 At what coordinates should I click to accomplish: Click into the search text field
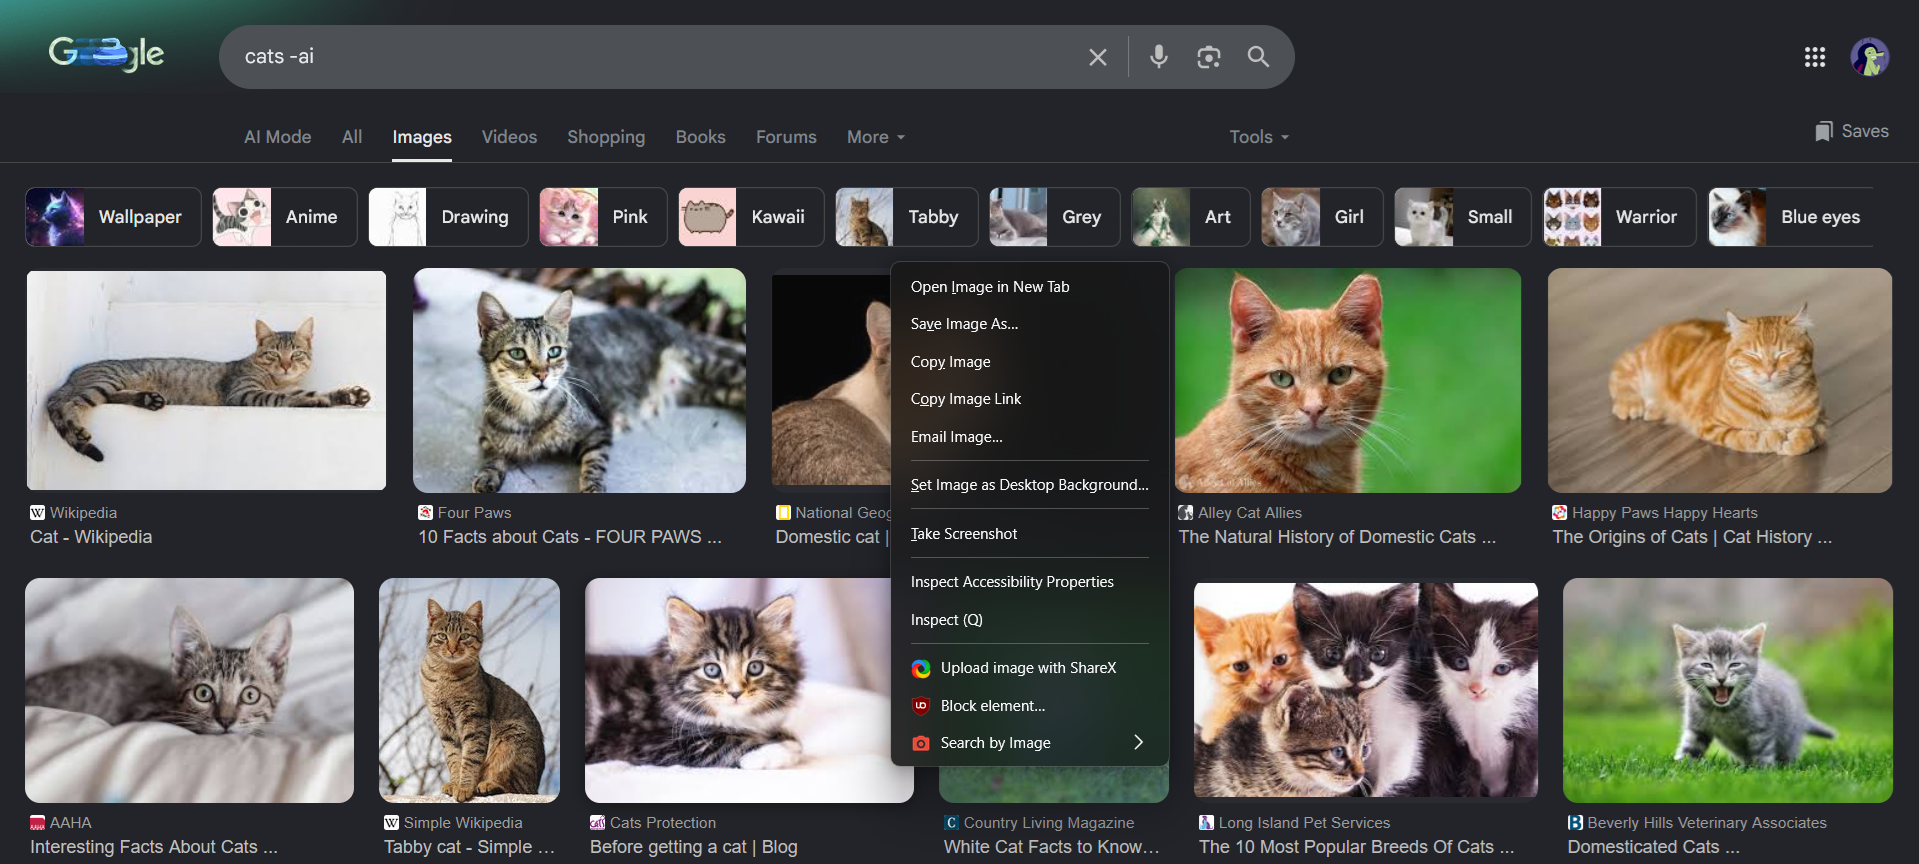(650, 57)
